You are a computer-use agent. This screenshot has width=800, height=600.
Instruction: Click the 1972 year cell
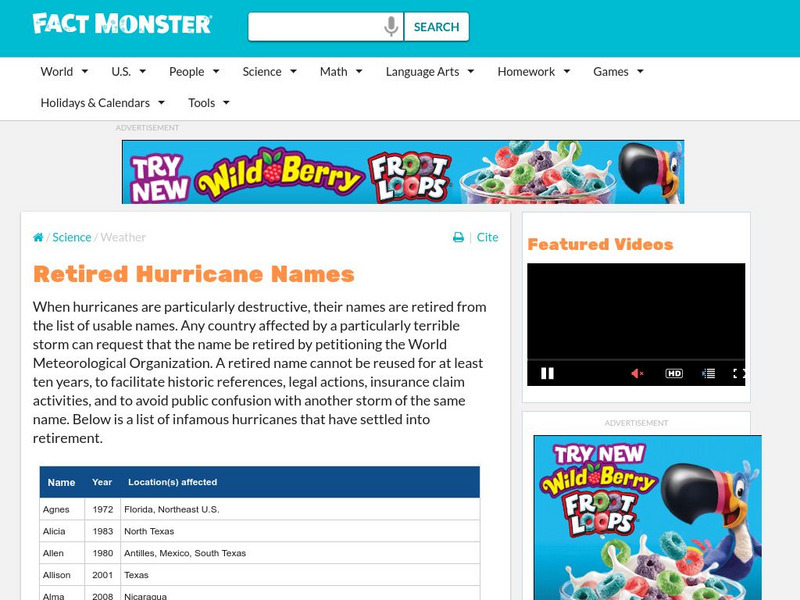click(x=103, y=509)
